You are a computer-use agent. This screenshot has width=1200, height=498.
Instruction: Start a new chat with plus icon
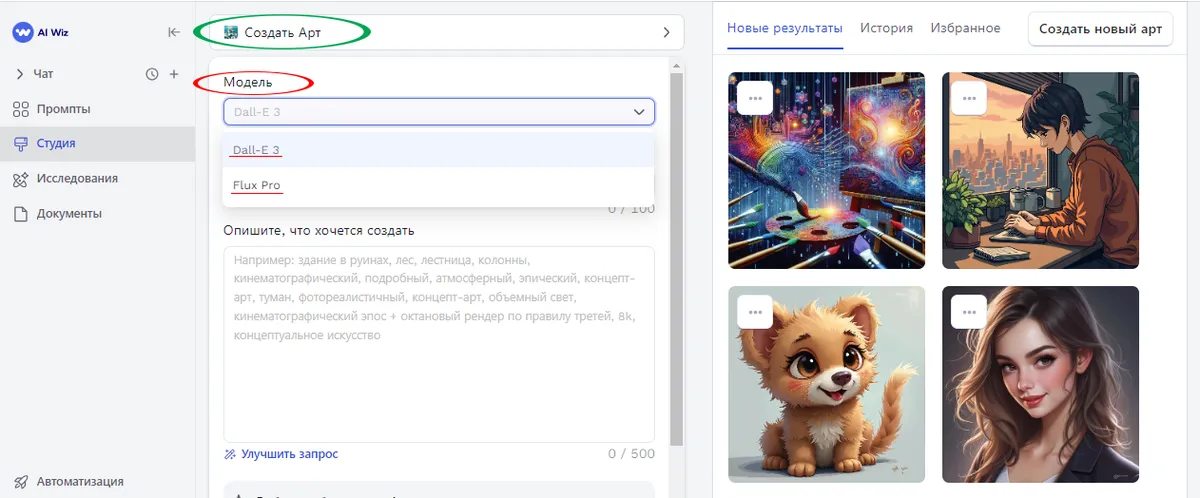[x=174, y=74]
